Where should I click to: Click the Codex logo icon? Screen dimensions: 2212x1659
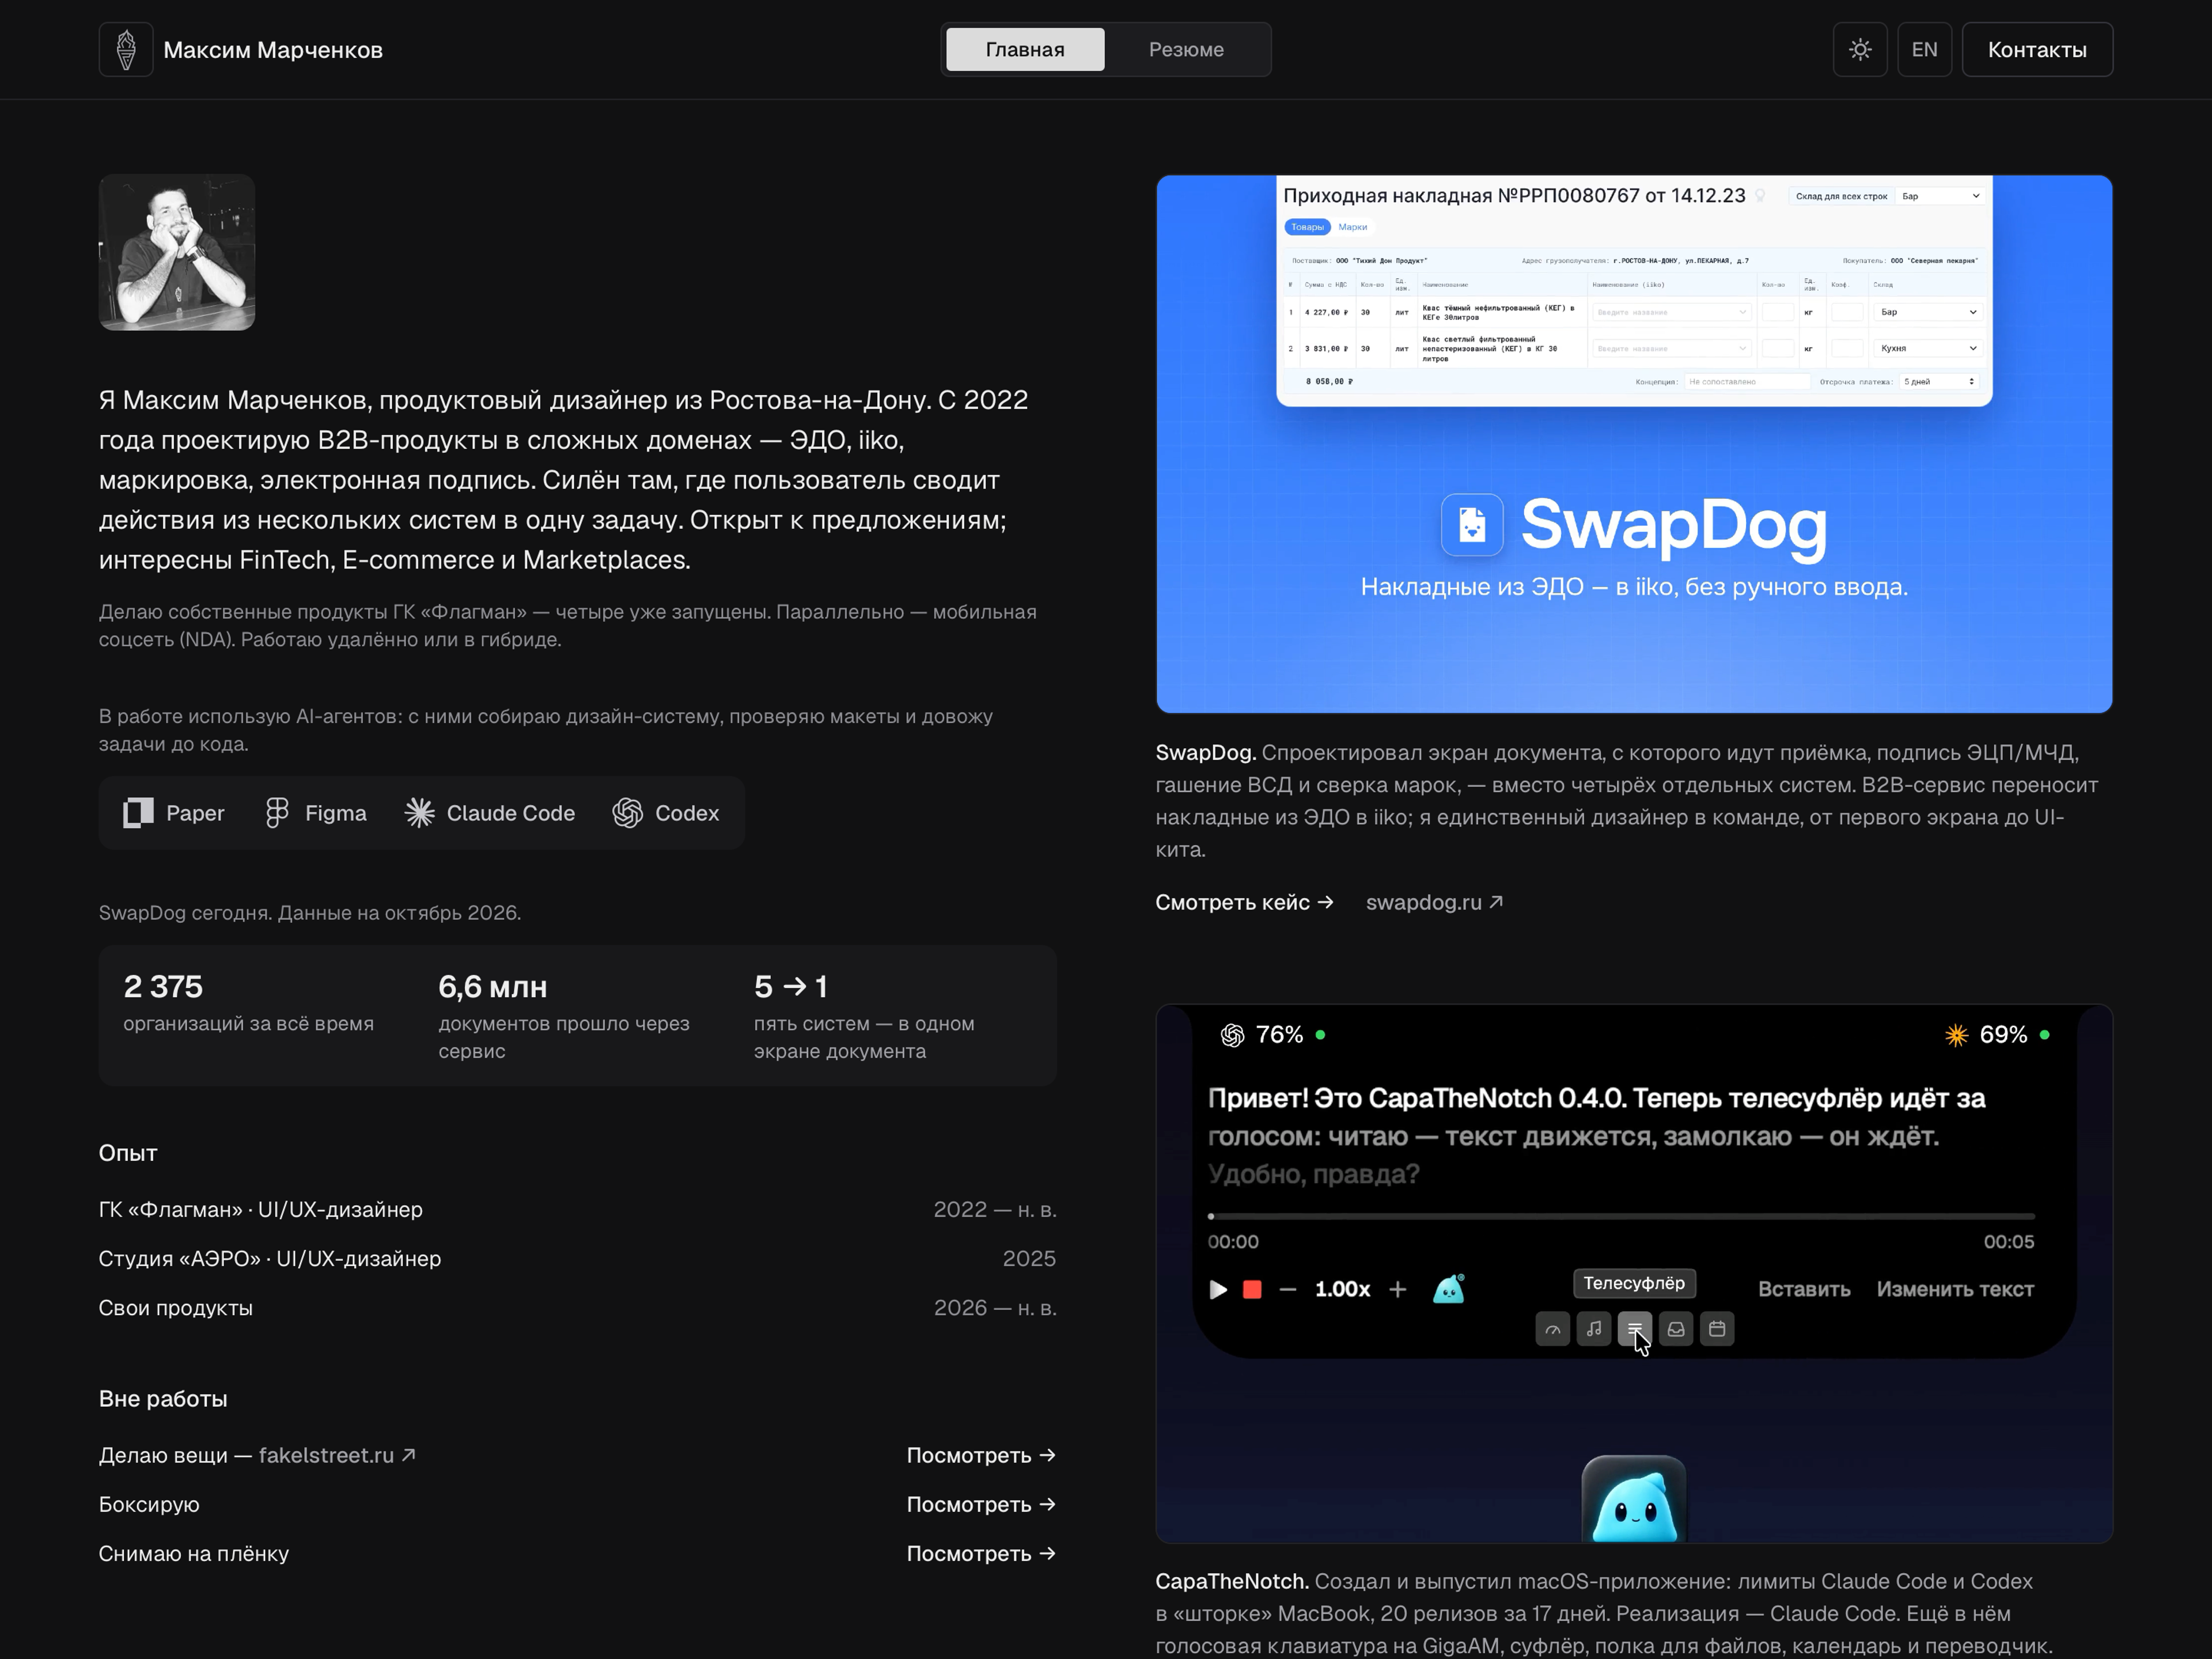click(627, 813)
